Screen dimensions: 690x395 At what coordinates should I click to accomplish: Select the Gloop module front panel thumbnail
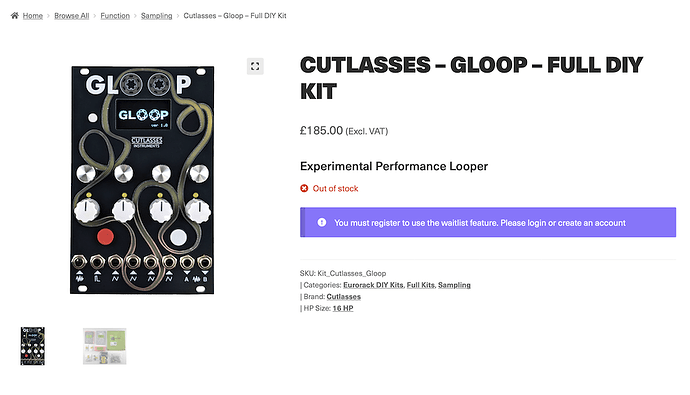[x=33, y=346]
